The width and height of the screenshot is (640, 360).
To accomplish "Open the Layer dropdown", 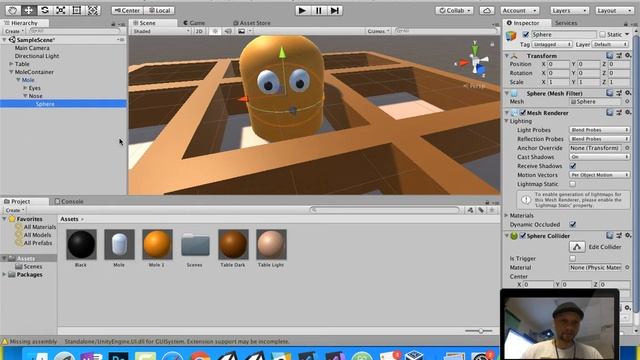I will click(x=610, y=44).
